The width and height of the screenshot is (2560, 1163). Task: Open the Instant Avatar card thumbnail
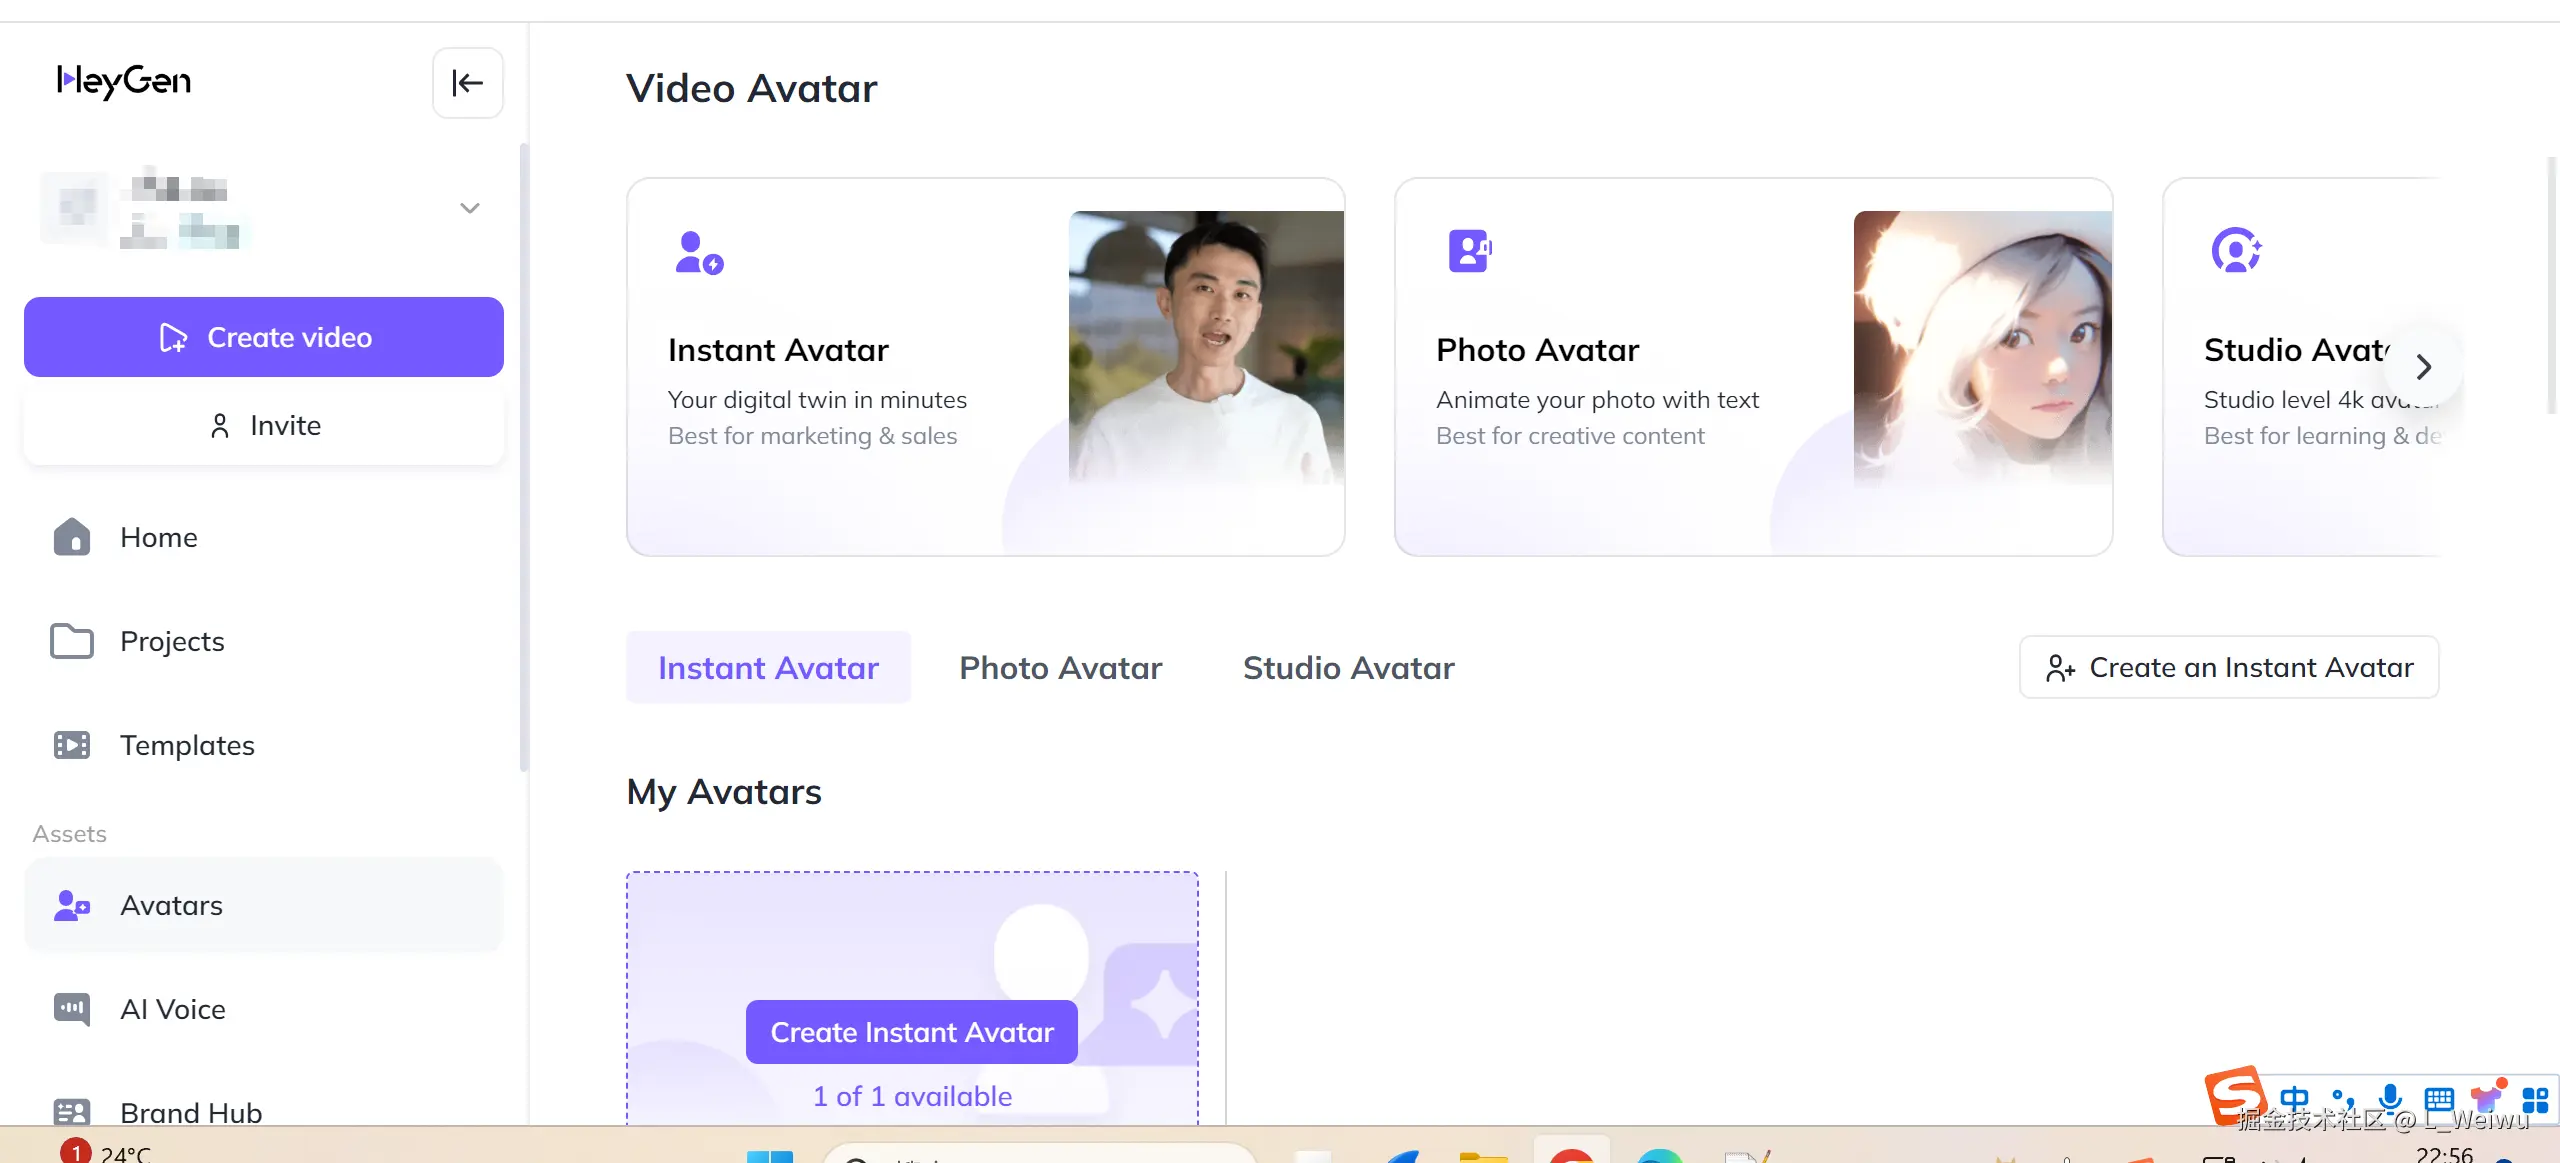(x=1205, y=347)
